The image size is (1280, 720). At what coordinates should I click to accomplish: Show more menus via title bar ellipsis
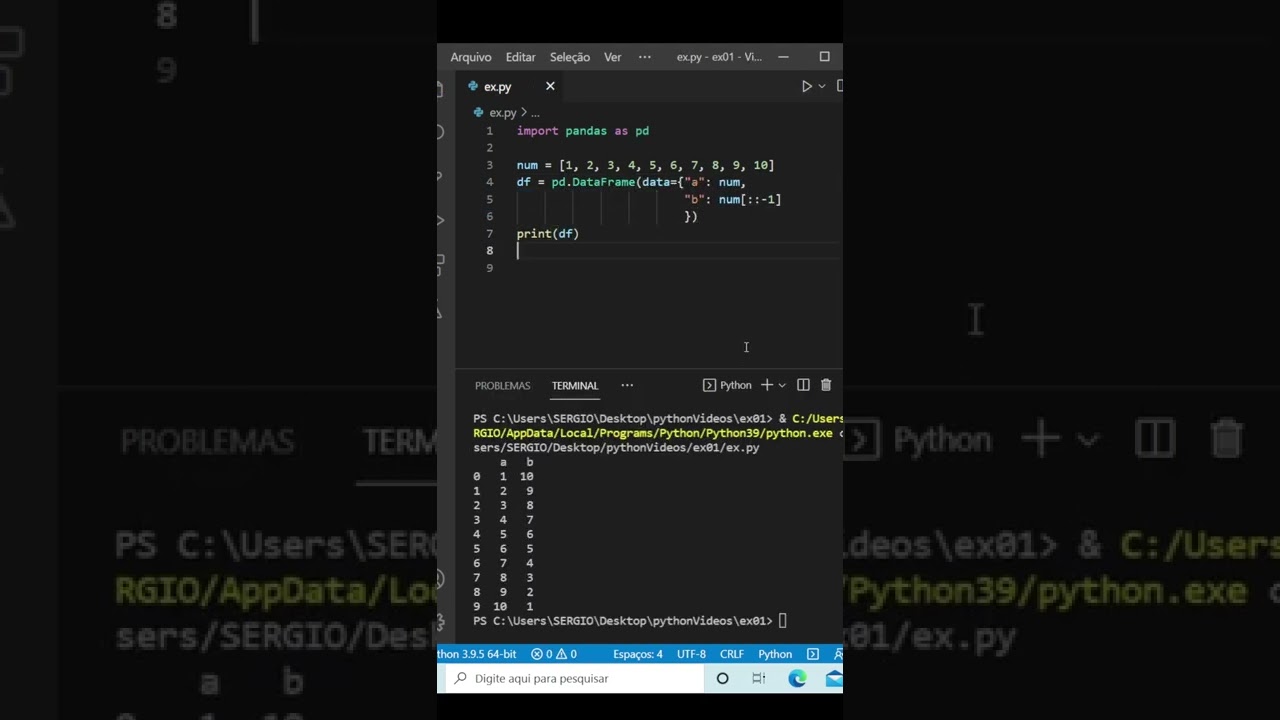click(x=644, y=57)
